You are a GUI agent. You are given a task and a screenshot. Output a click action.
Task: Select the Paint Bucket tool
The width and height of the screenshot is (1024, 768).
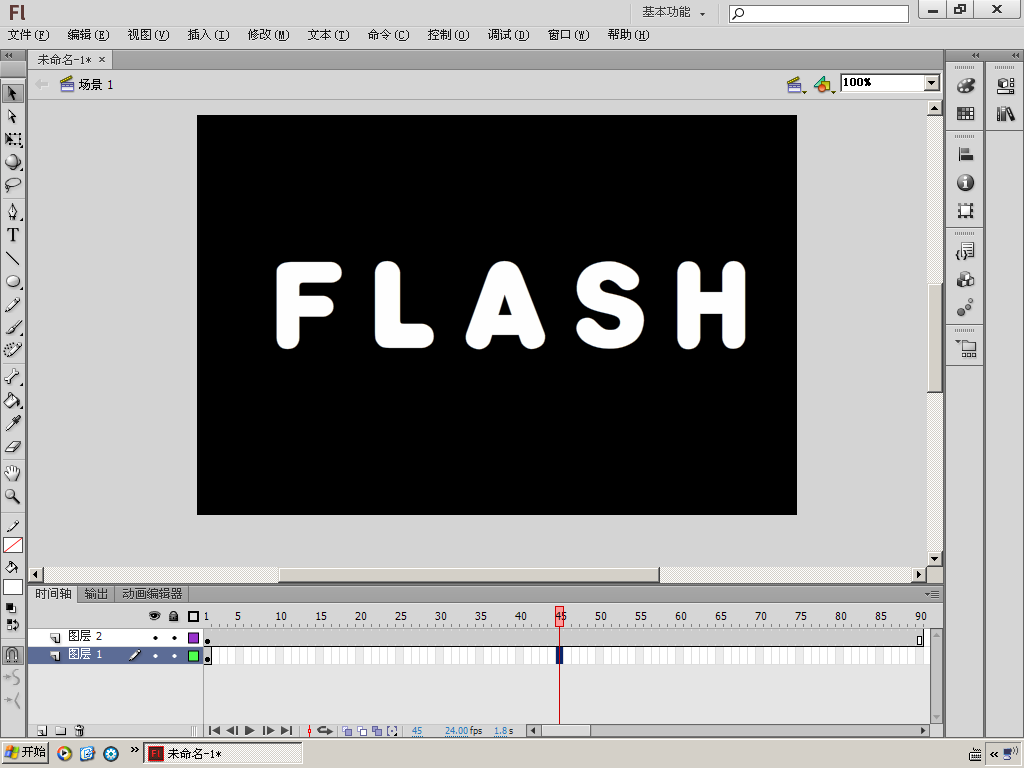click(12, 400)
